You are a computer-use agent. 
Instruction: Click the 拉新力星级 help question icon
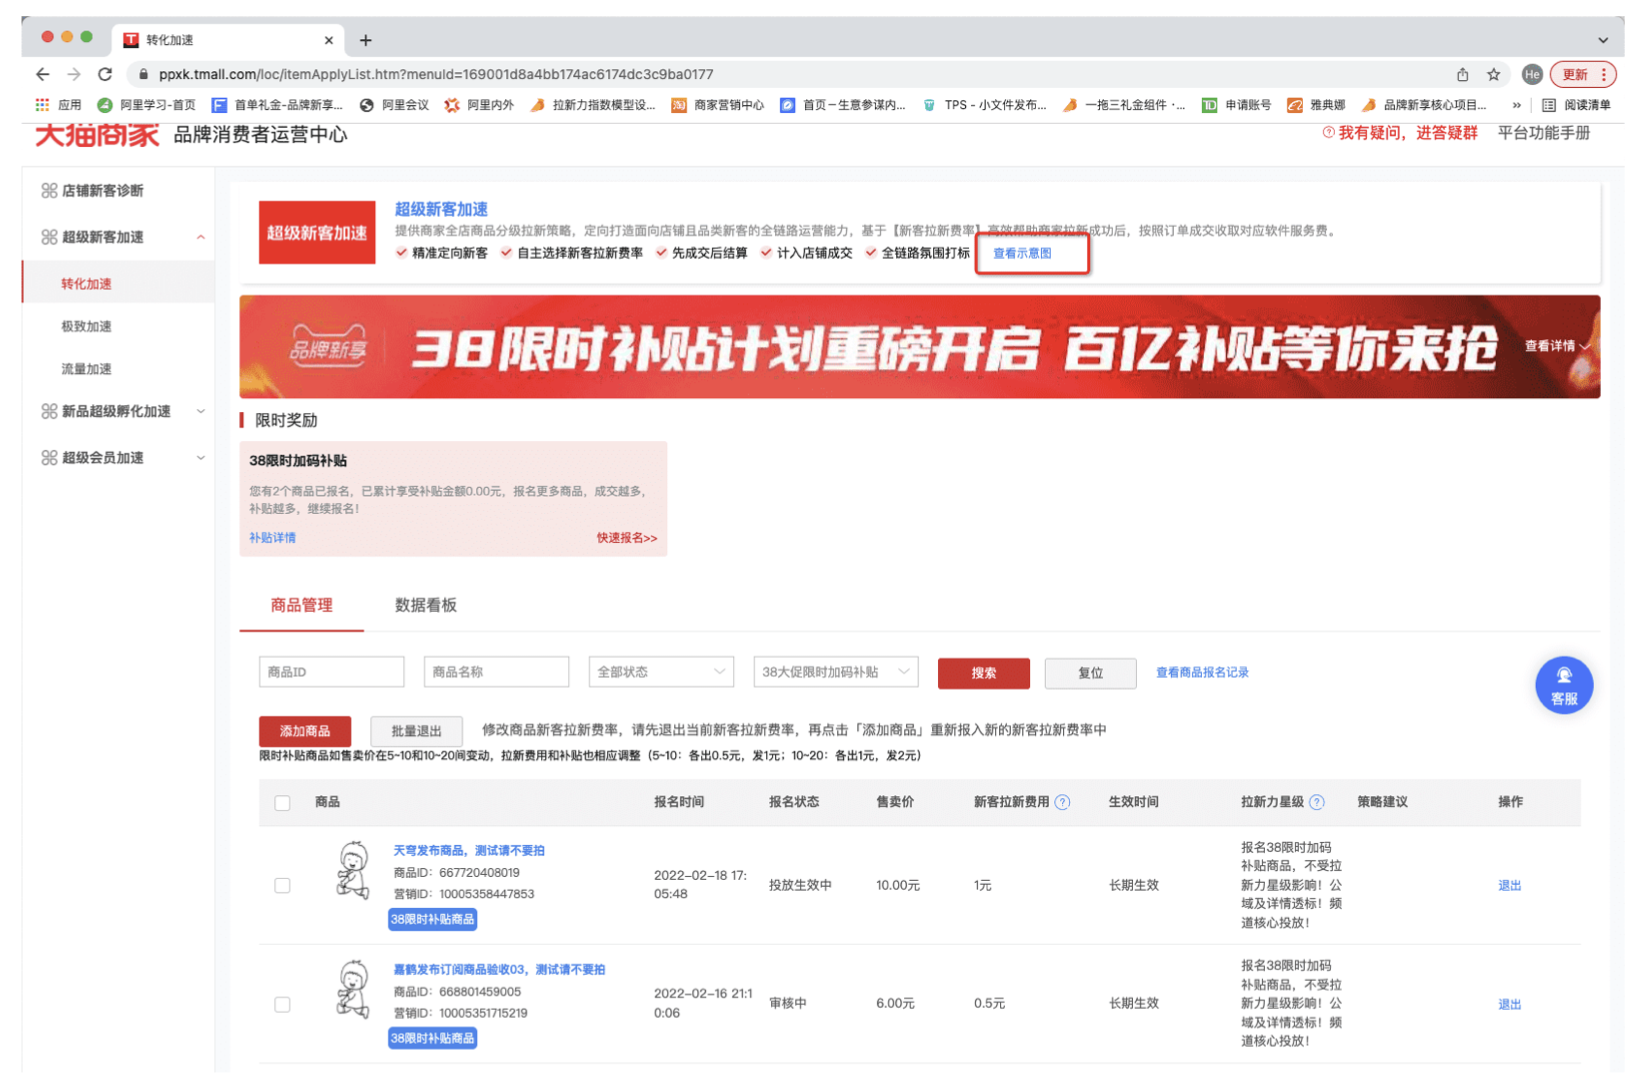click(1317, 802)
